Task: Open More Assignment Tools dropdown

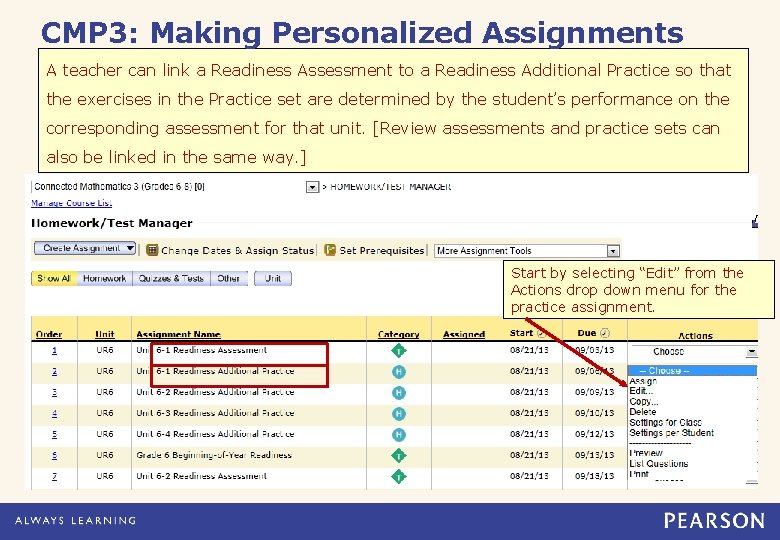Action: [527, 251]
